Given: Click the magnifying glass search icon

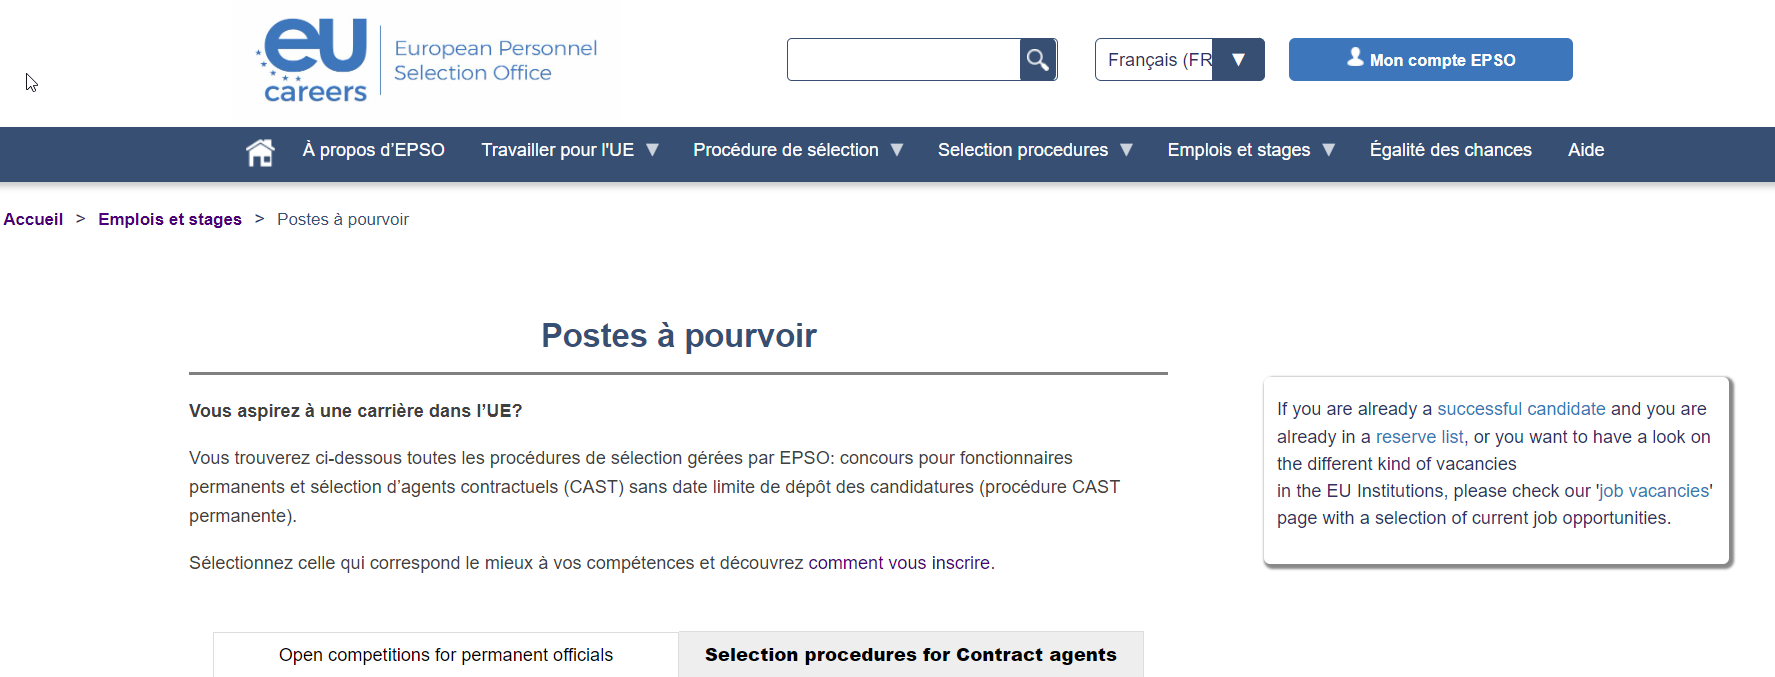Looking at the screenshot, I should pos(1038,60).
